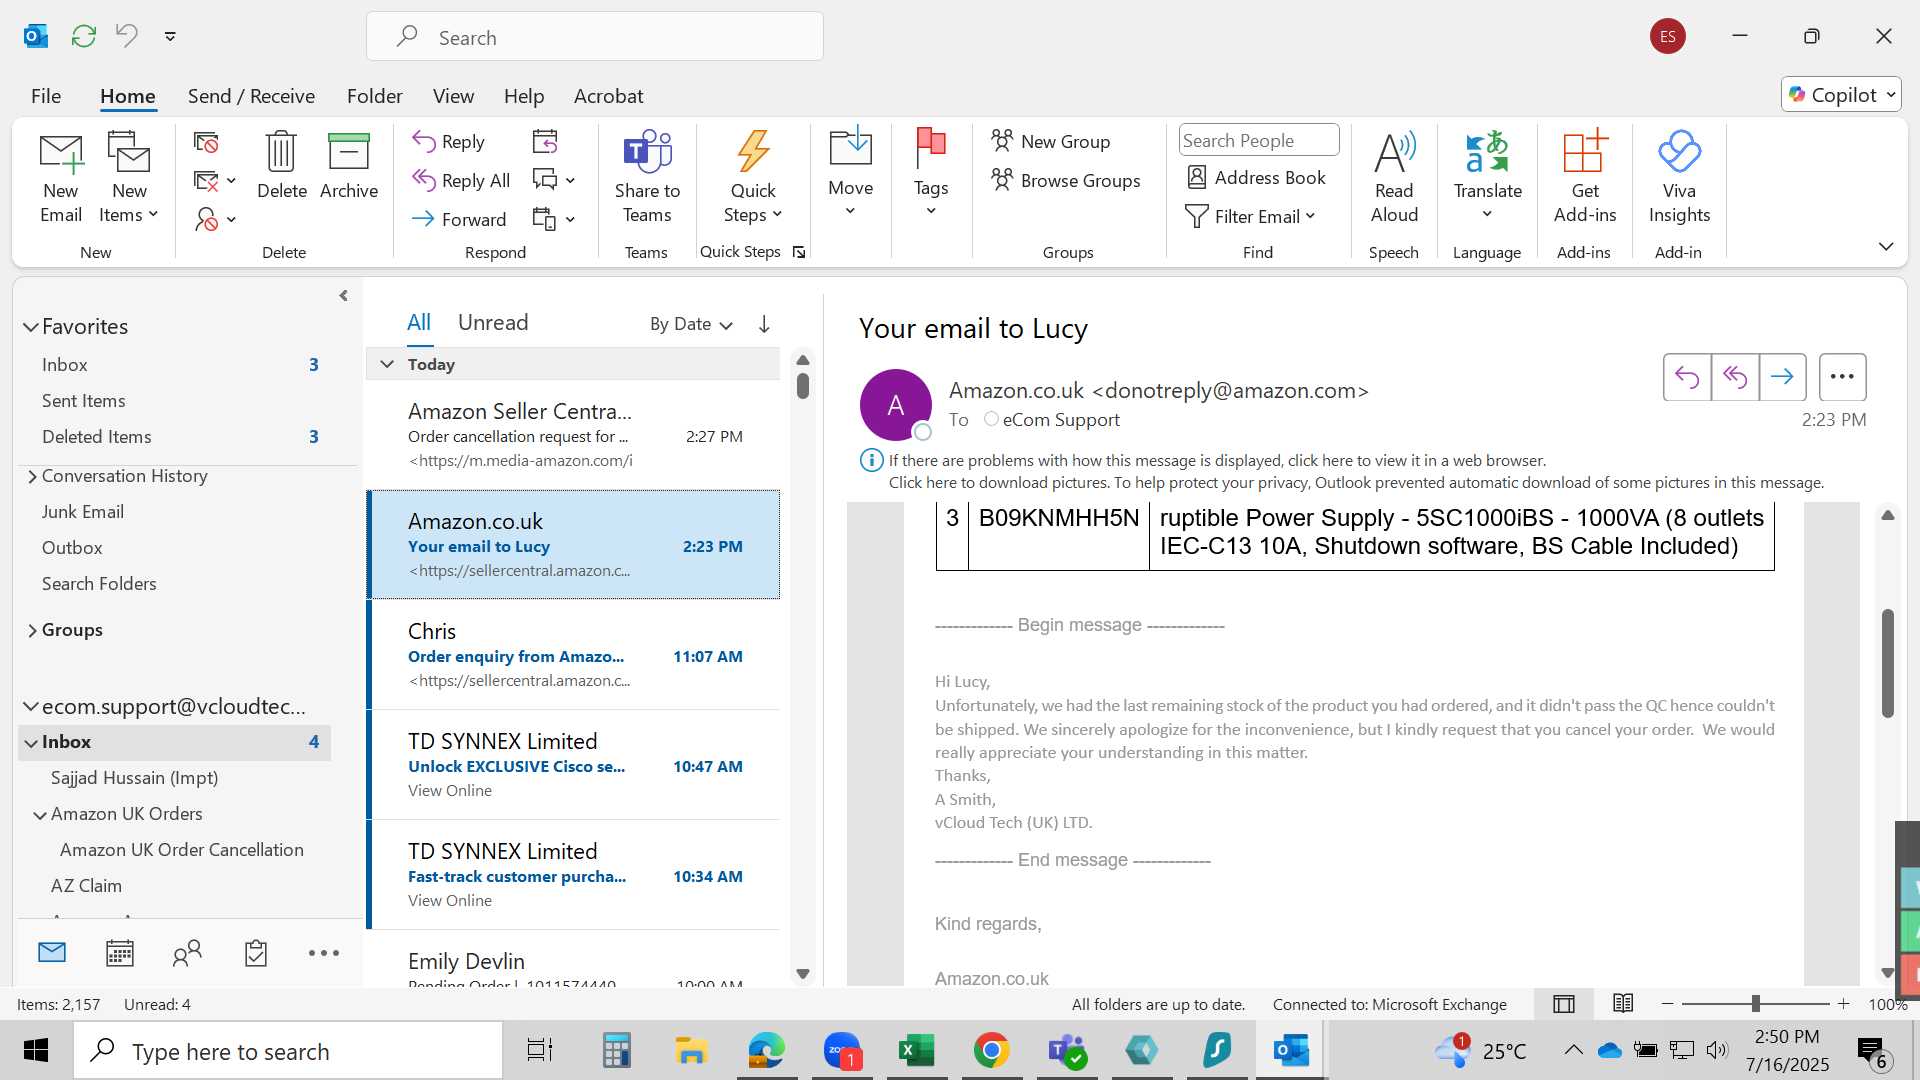
Task: Open Chris order enquiry email
Action: [574, 655]
